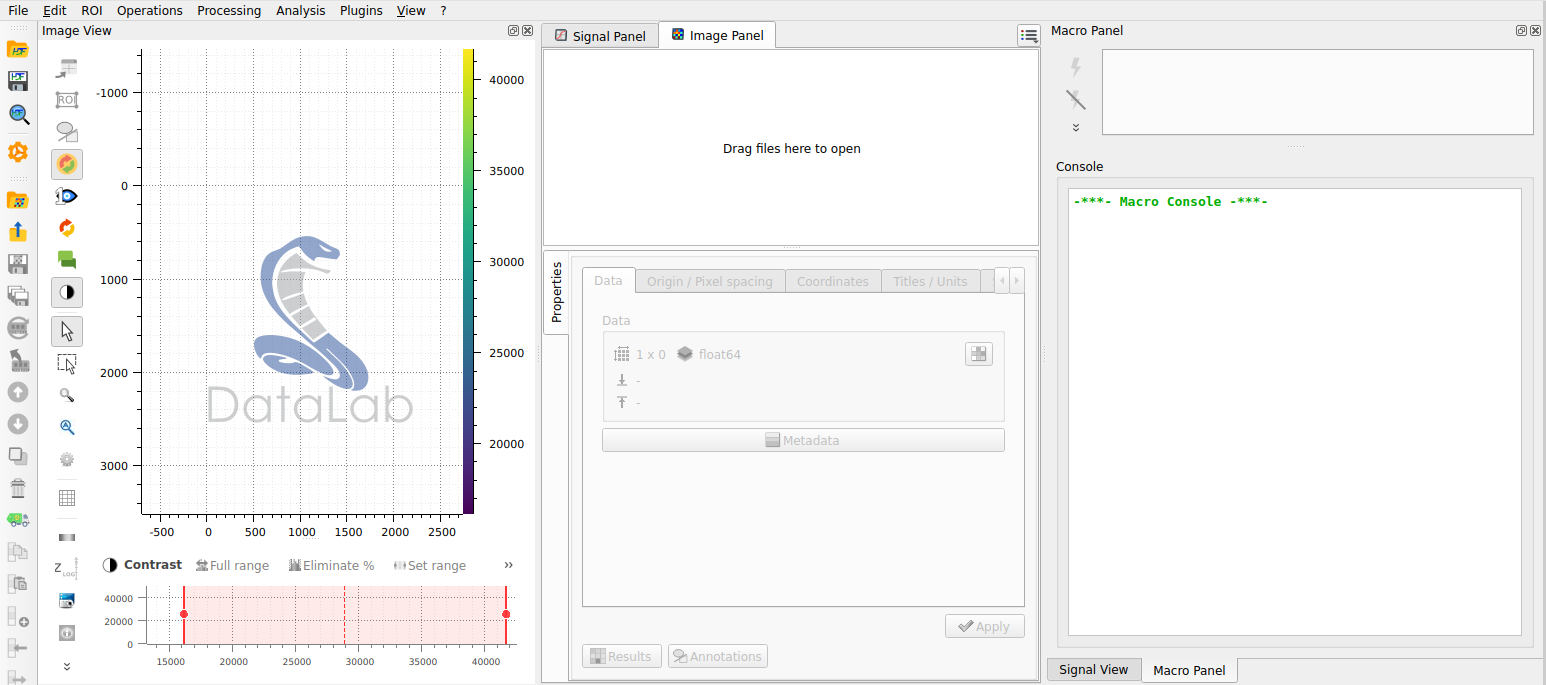1546x685 pixels.
Task: Open the Processing menu
Action: 229,10
